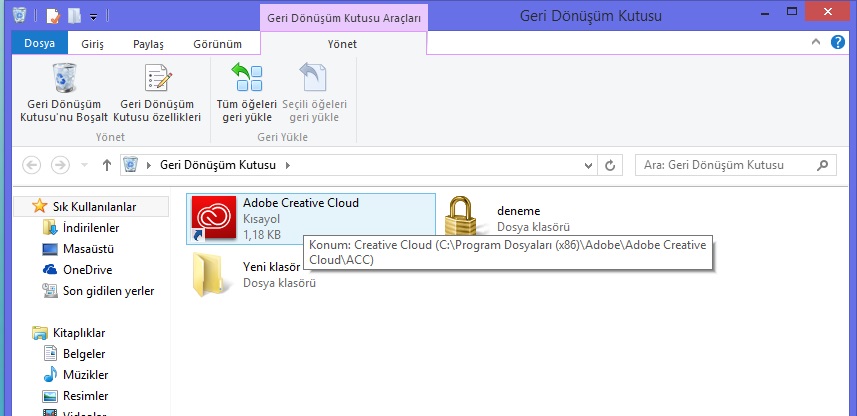Select Kitaplıklar in the navigation pane
Screen dimensions: 857x416
tap(79, 333)
